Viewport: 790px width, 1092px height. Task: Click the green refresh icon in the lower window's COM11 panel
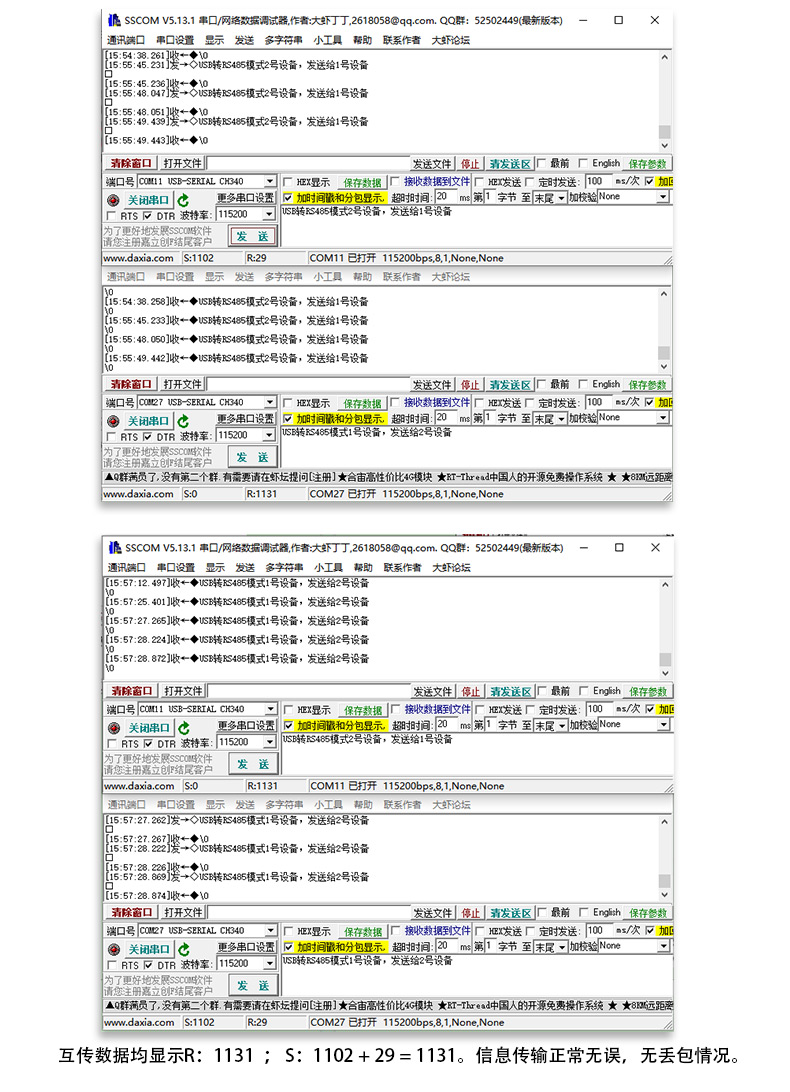coord(183,728)
